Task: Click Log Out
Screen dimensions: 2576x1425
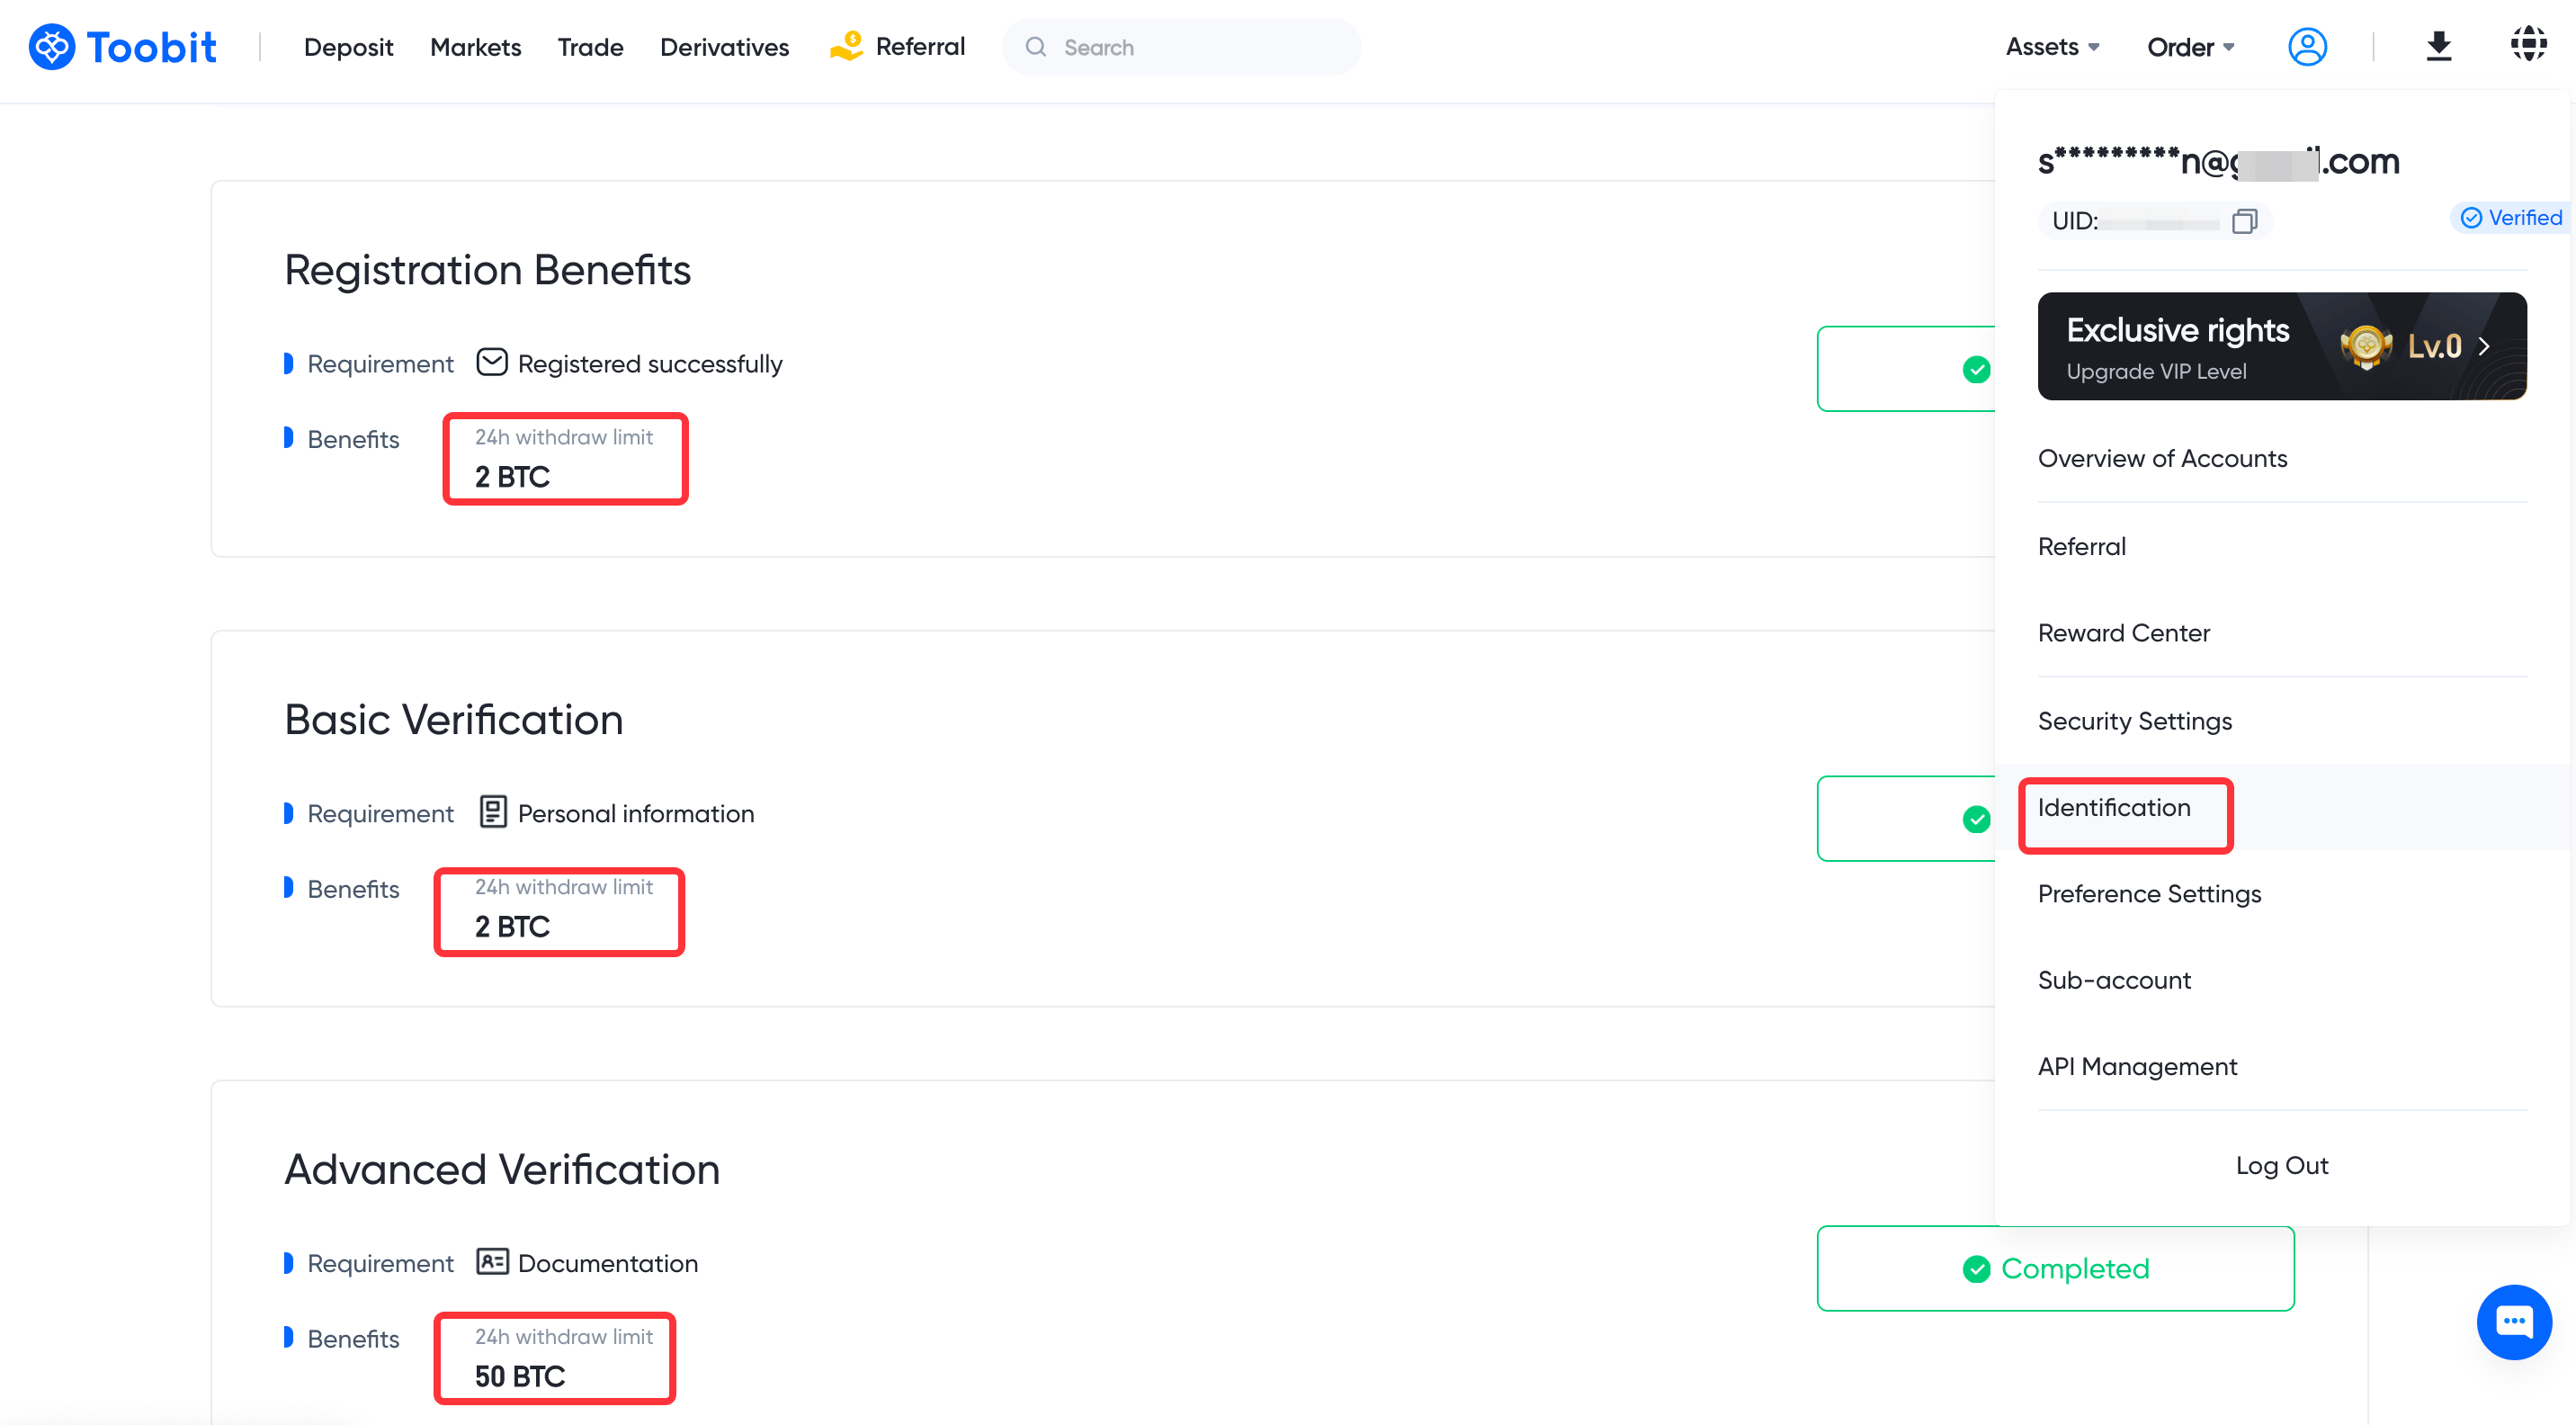Action: pyautogui.click(x=2282, y=1164)
